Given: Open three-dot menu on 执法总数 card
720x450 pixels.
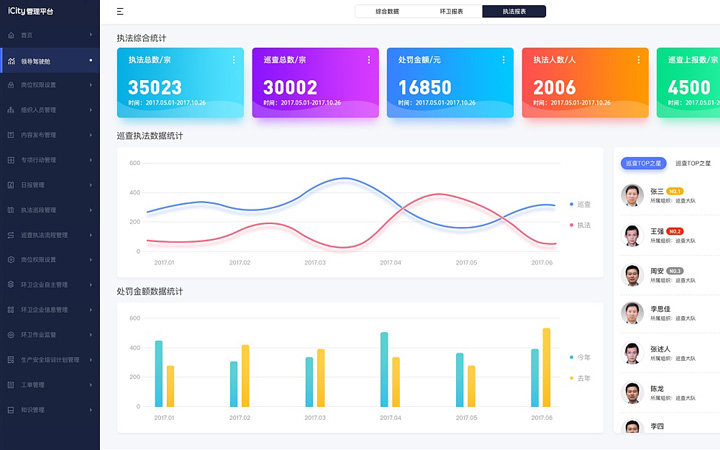Looking at the screenshot, I should (x=234, y=60).
